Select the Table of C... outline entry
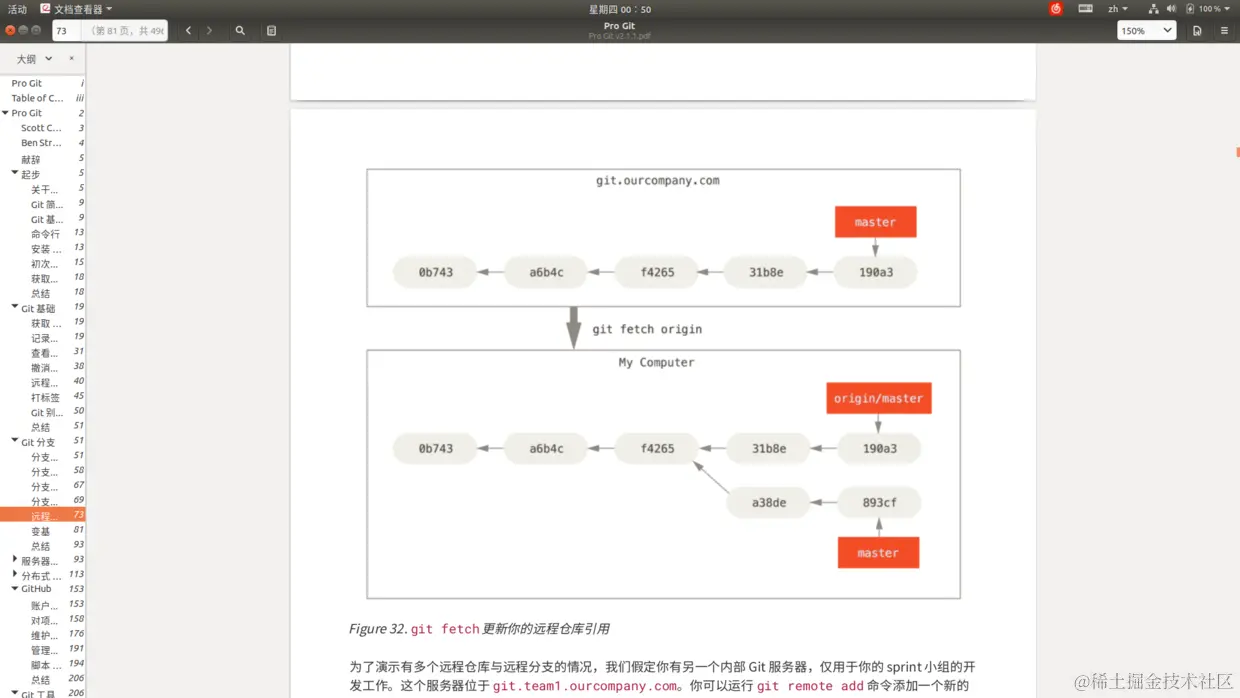The width and height of the screenshot is (1240, 698). click(43, 98)
